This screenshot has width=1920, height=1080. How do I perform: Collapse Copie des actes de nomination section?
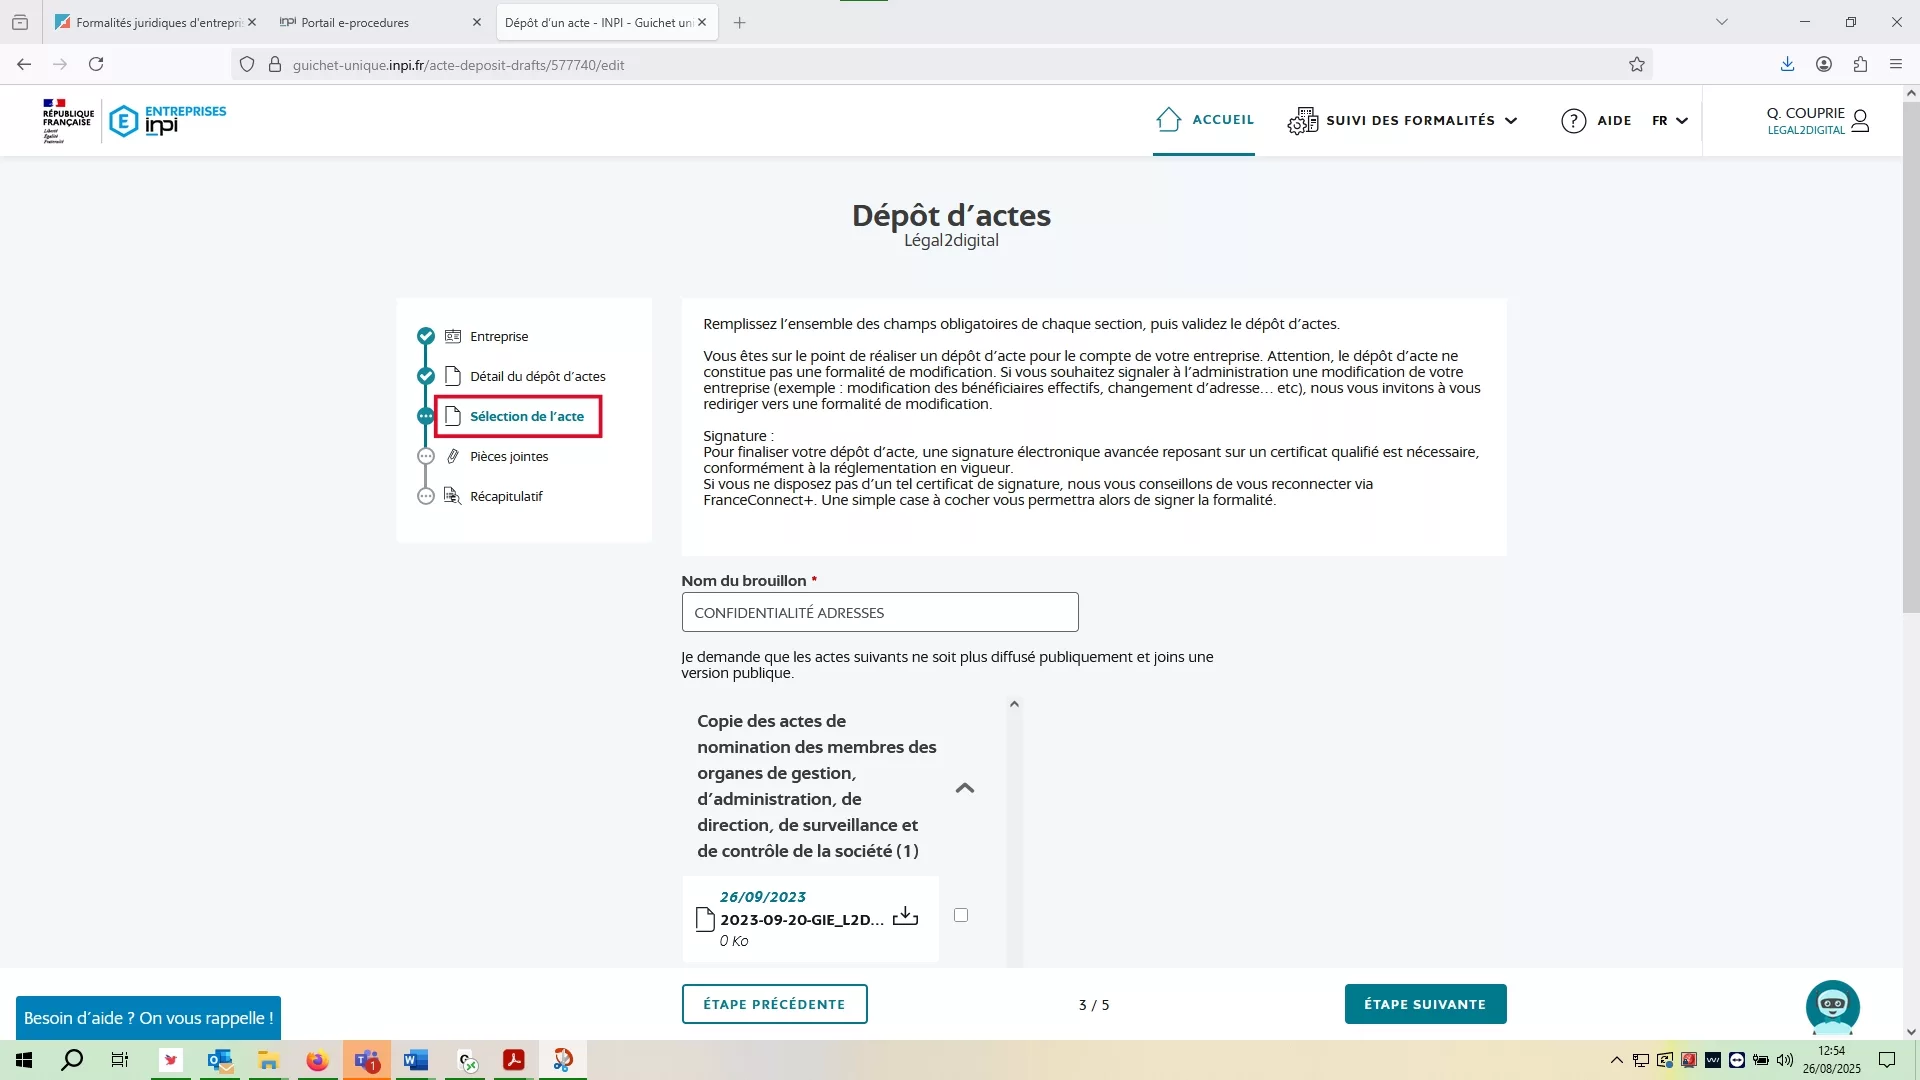point(965,788)
